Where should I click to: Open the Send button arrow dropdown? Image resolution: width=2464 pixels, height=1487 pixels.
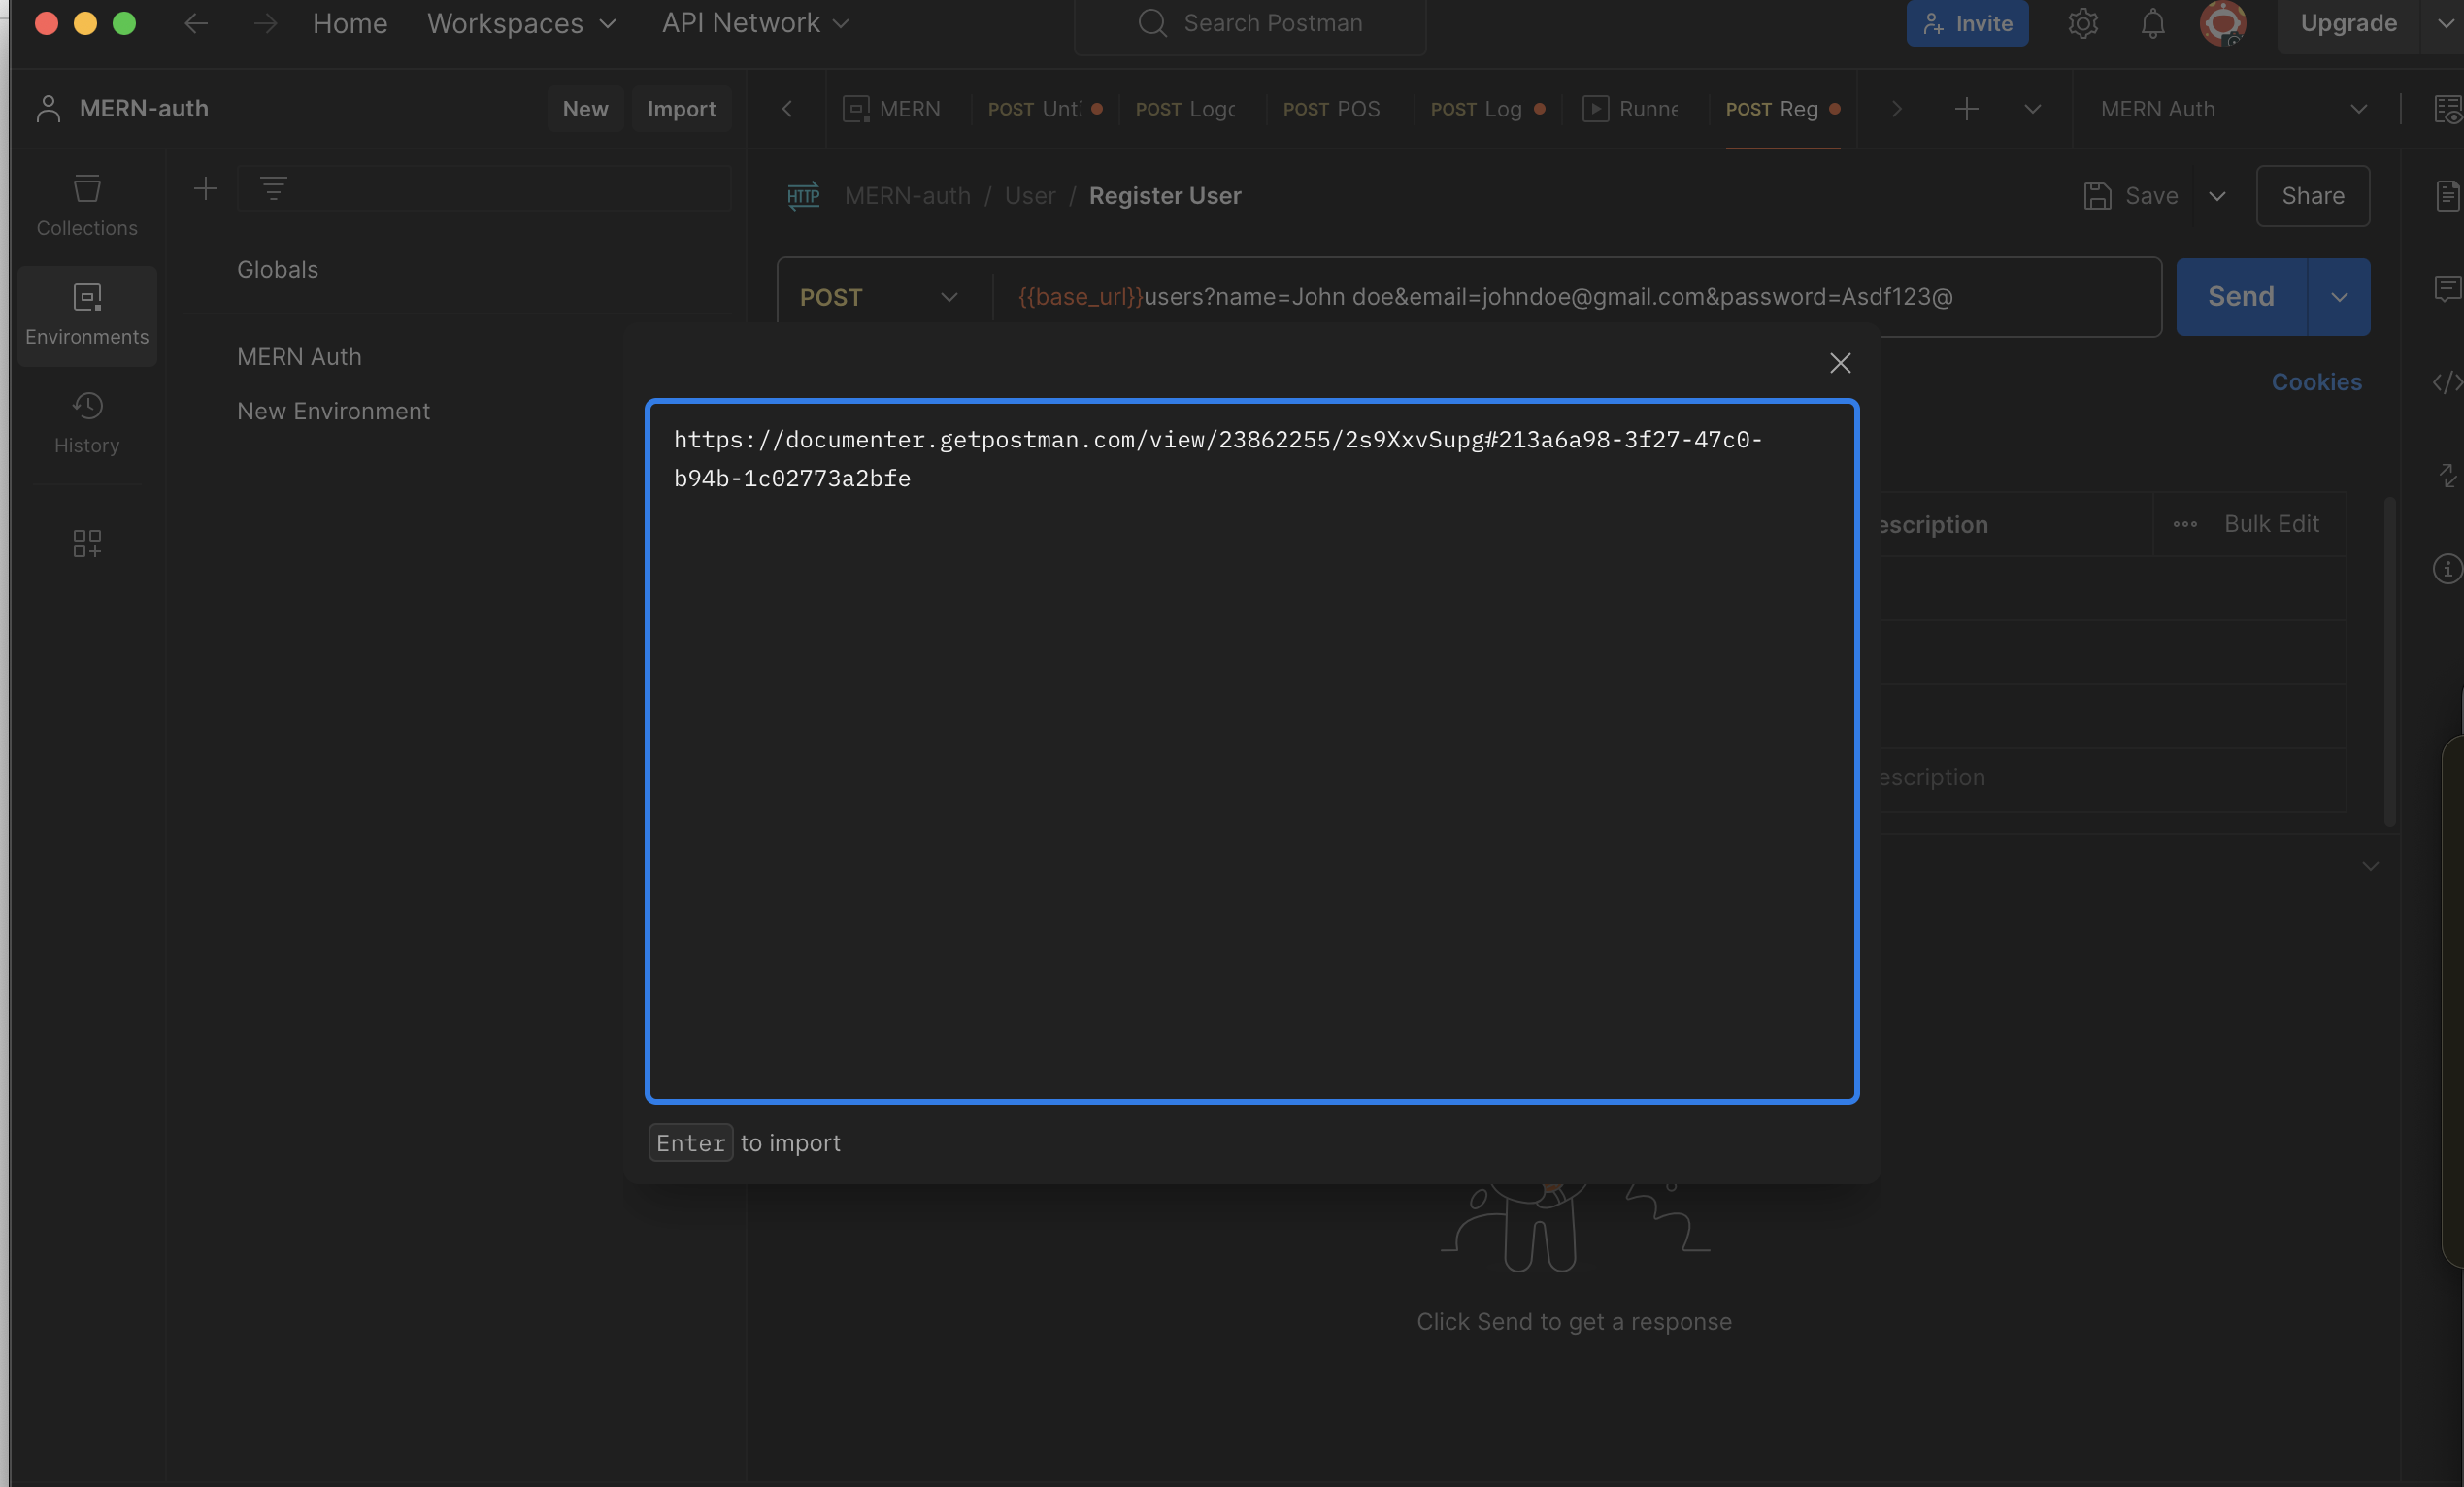2338,297
